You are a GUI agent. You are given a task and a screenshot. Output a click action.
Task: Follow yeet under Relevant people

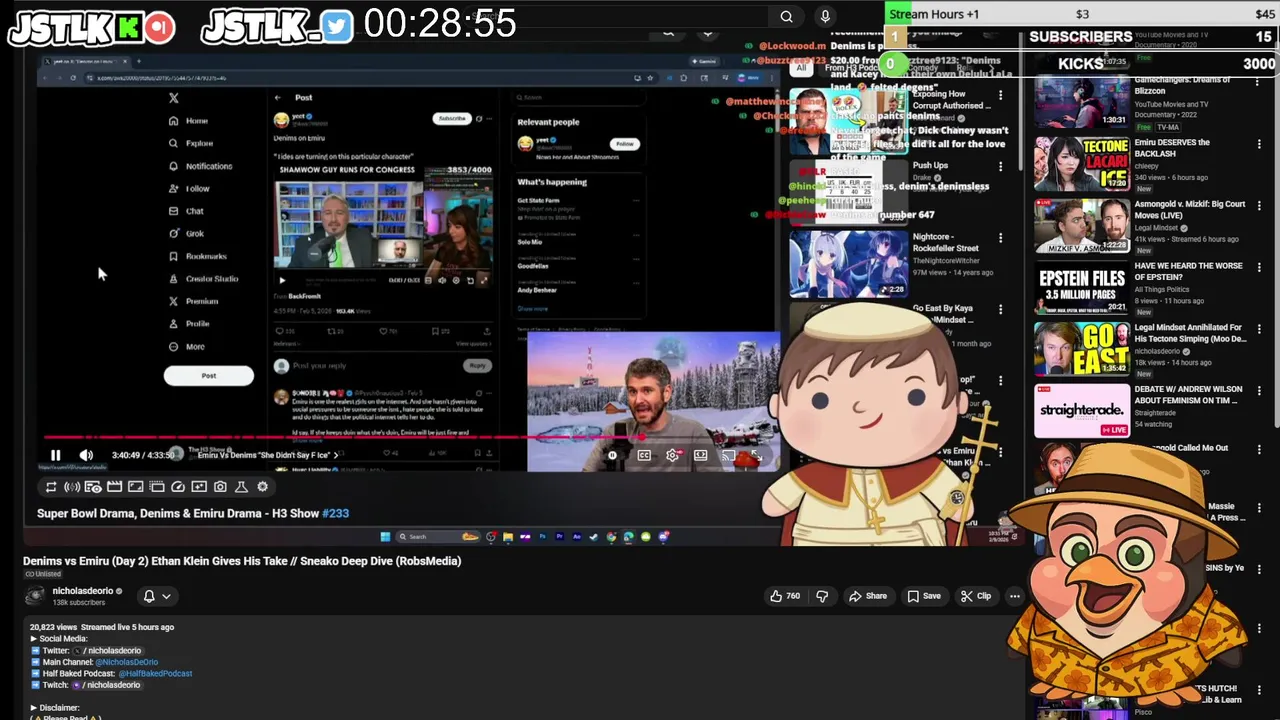[x=624, y=143]
